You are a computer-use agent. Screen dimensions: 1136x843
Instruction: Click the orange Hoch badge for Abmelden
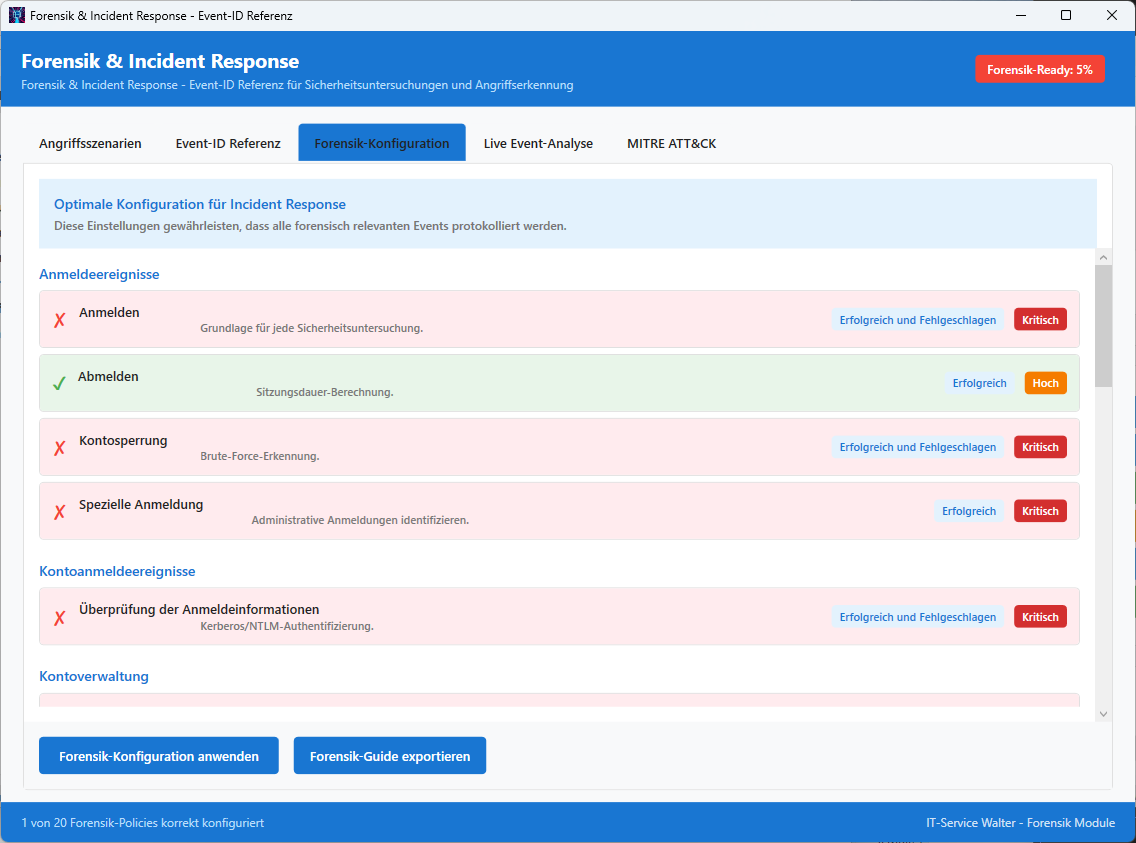pyautogui.click(x=1045, y=383)
